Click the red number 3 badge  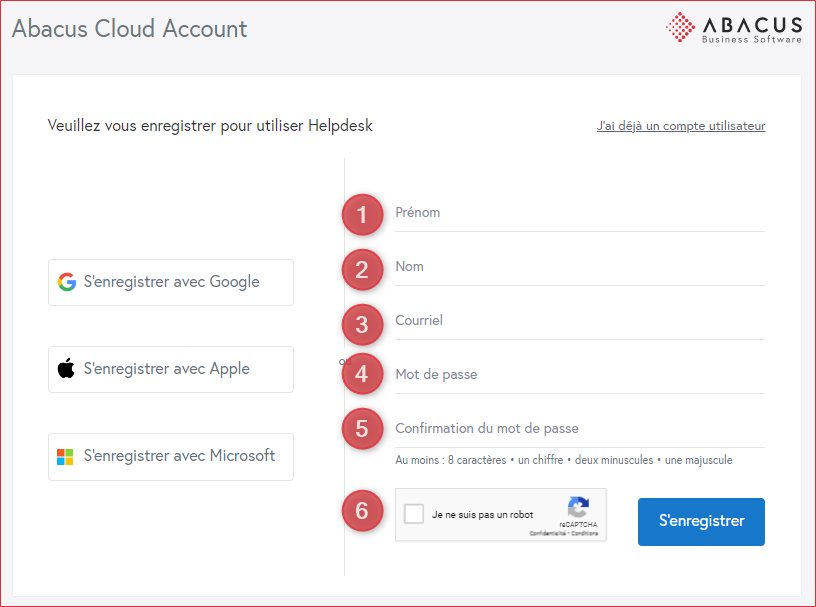(x=362, y=324)
